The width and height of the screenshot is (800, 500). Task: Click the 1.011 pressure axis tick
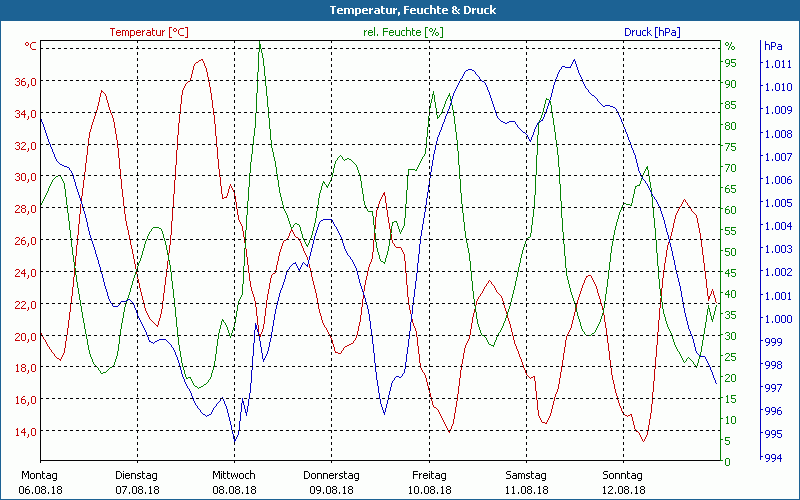pos(777,64)
